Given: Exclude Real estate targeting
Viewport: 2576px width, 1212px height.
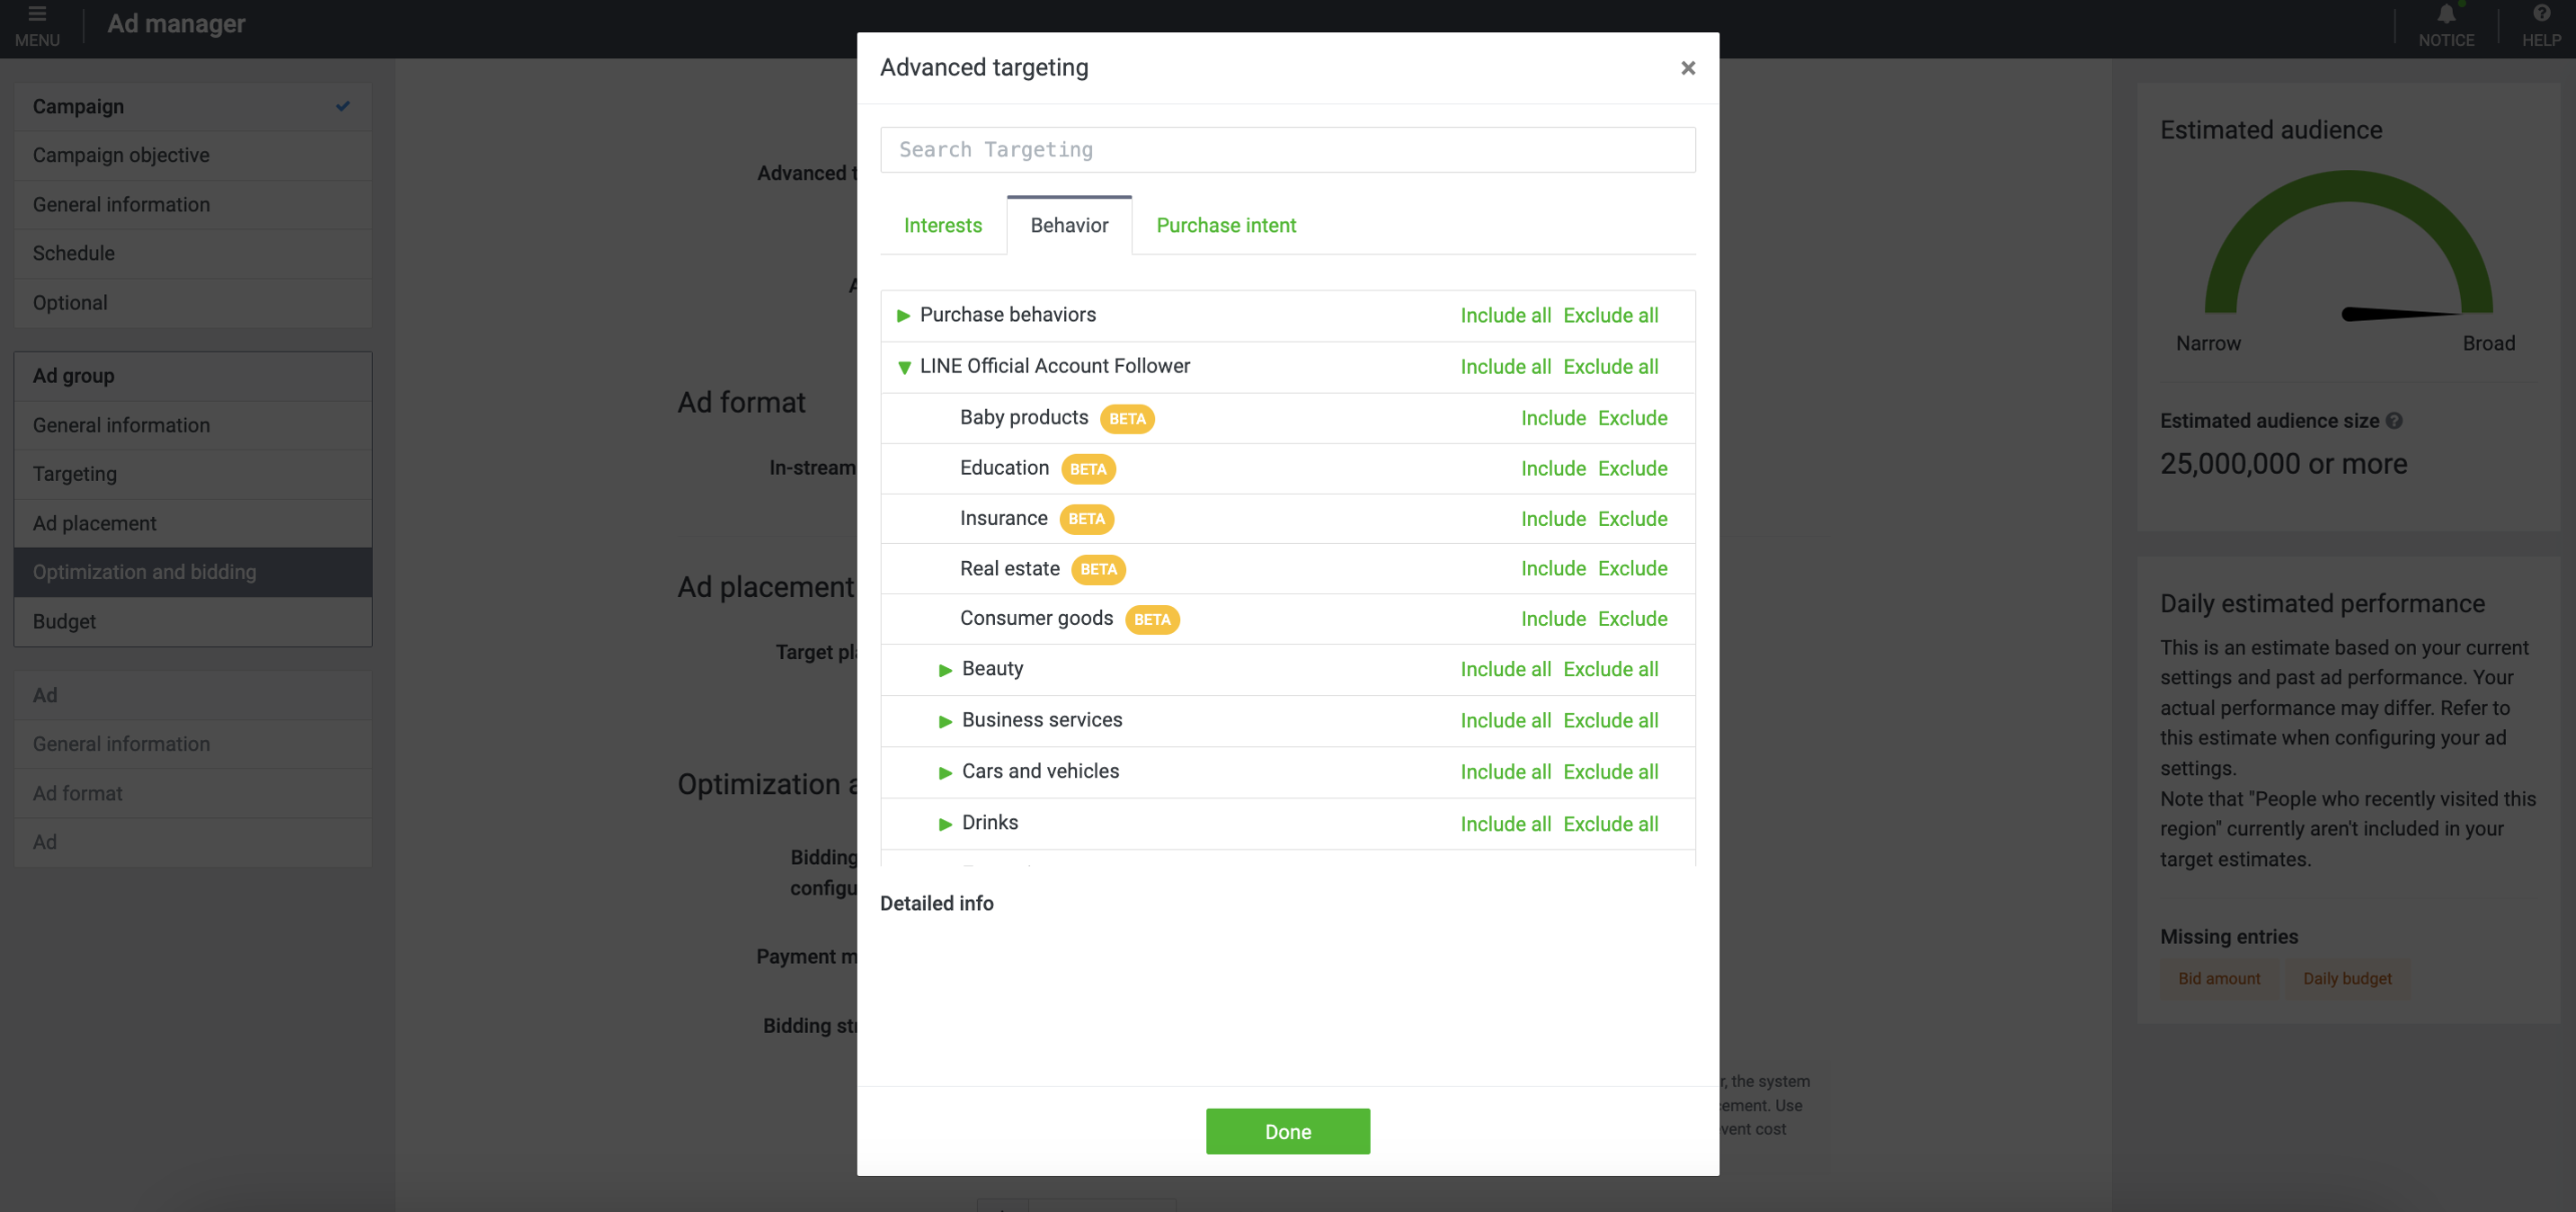Looking at the screenshot, I should click(1632, 568).
